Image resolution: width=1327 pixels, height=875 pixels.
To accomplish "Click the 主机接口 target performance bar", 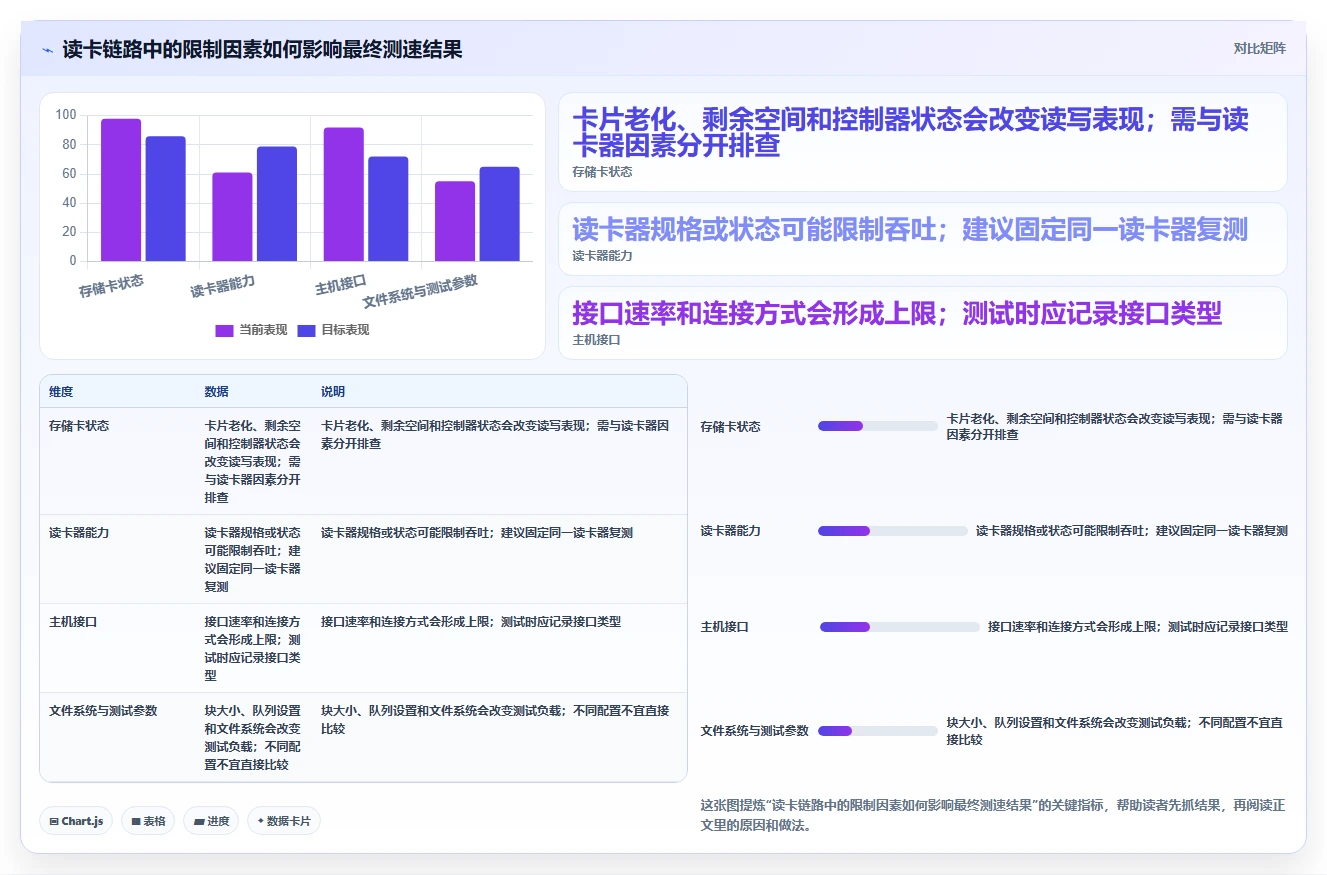I will pos(388,209).
